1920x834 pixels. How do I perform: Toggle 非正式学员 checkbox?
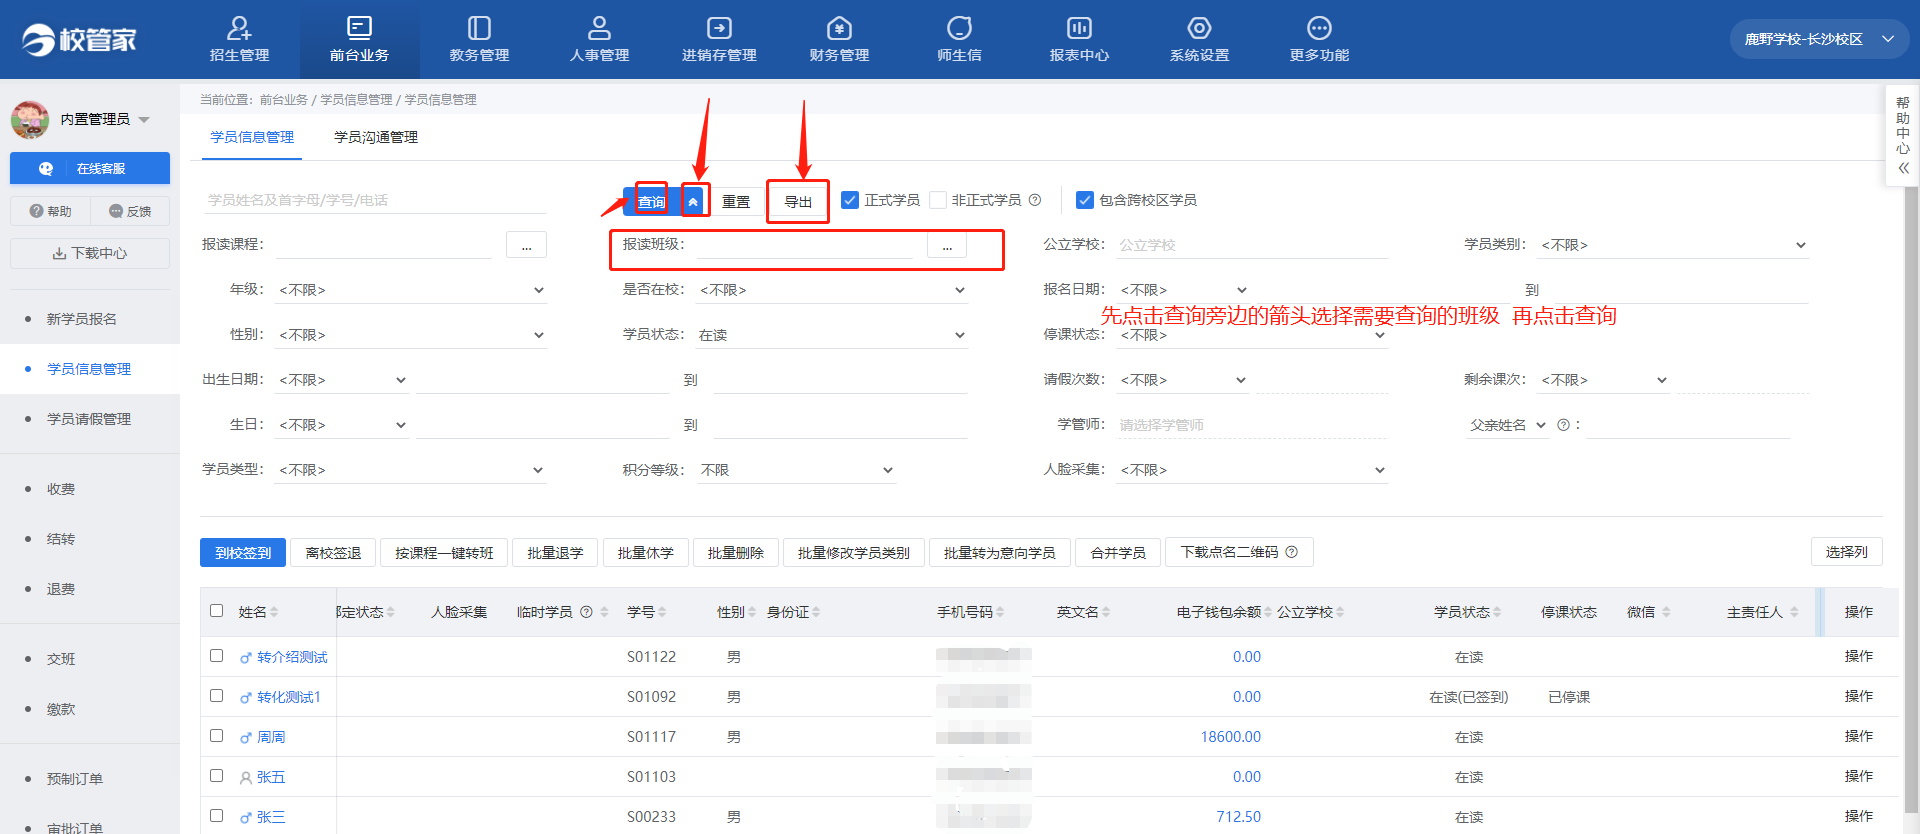click(x=938, y=200)
